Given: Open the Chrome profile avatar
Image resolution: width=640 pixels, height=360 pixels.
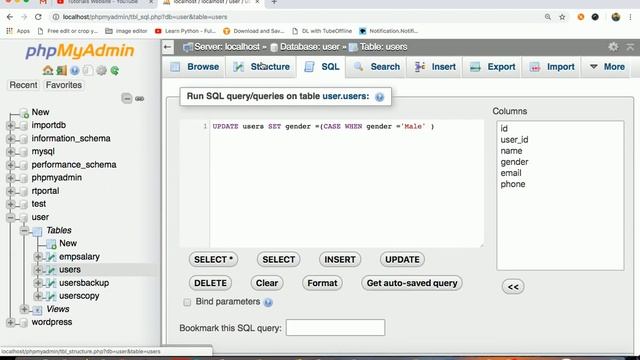Looking at the screenshot, I should tap(616, 17).
